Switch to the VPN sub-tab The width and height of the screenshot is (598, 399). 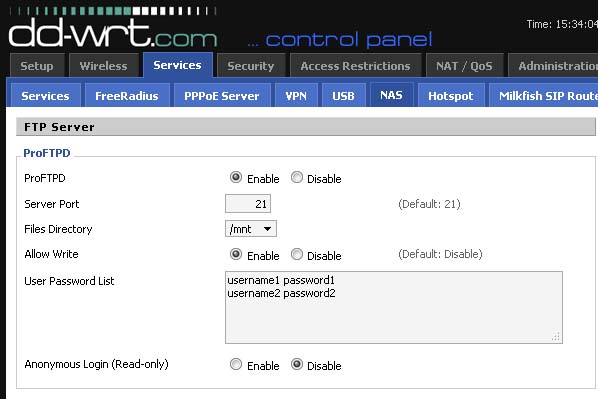(x=296, y=95)
